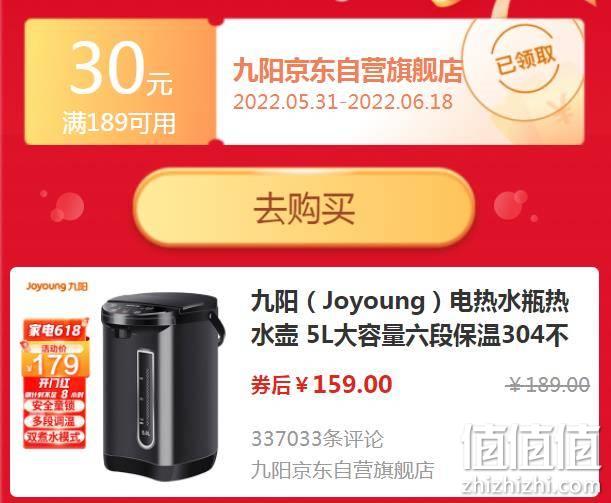Click the 满189可用 coupon condition text
611x503 pixels.
click(119, 124)
